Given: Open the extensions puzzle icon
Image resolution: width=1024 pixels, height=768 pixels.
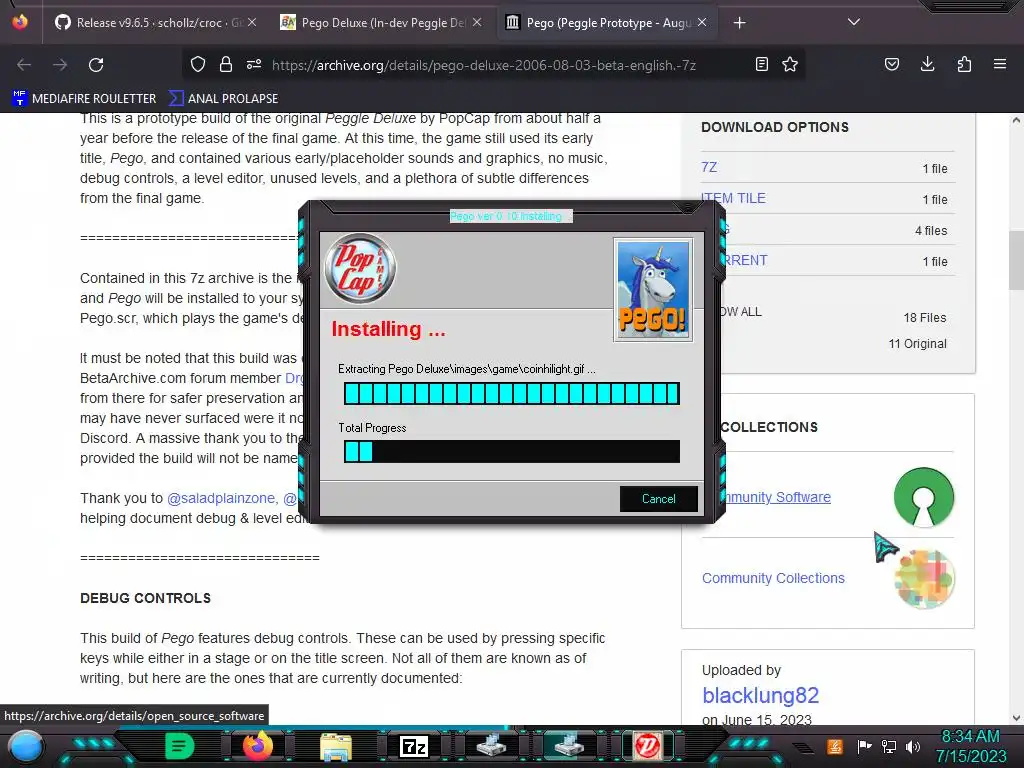Looking at the screenshot, I should click(x=964, y=64).
